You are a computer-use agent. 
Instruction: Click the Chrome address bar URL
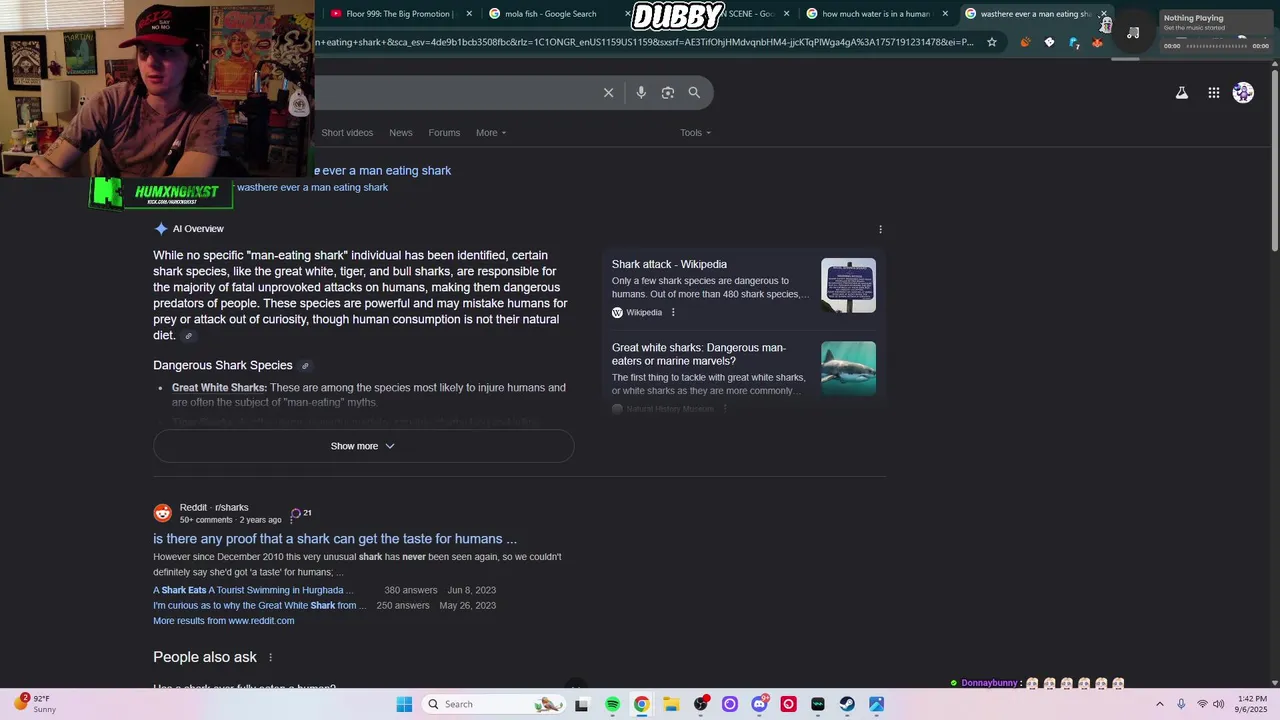(645, 42)
